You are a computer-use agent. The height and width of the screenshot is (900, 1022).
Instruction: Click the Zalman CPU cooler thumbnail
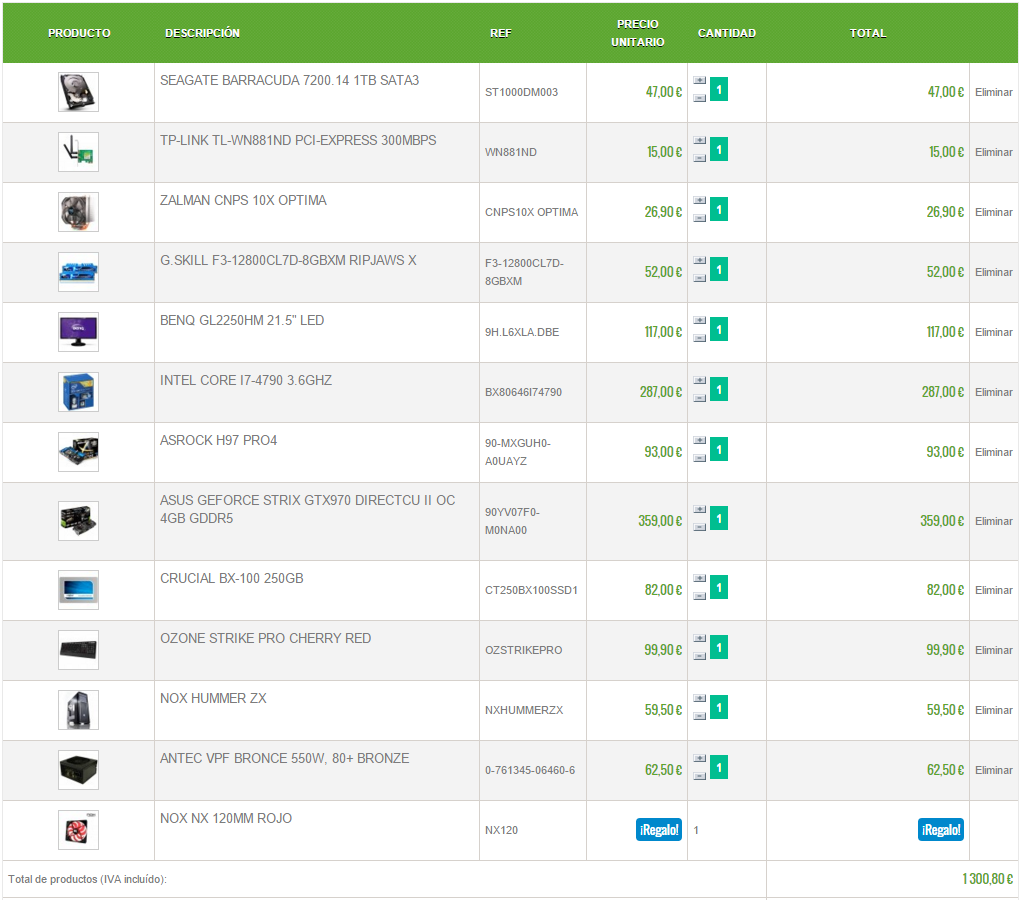point(78,212)
